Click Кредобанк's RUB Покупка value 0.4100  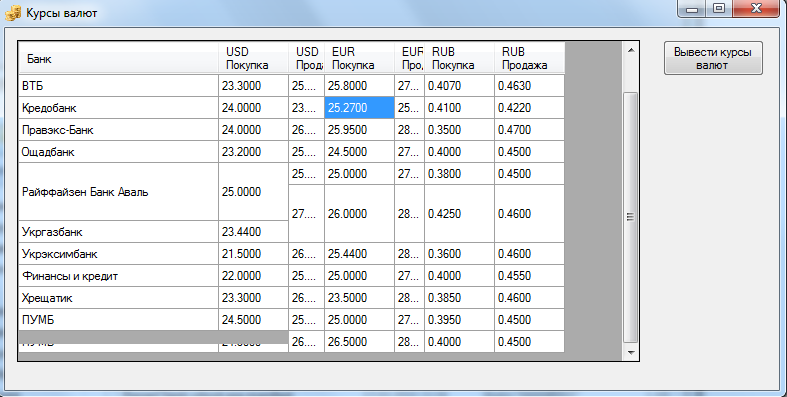pos(459,108)
